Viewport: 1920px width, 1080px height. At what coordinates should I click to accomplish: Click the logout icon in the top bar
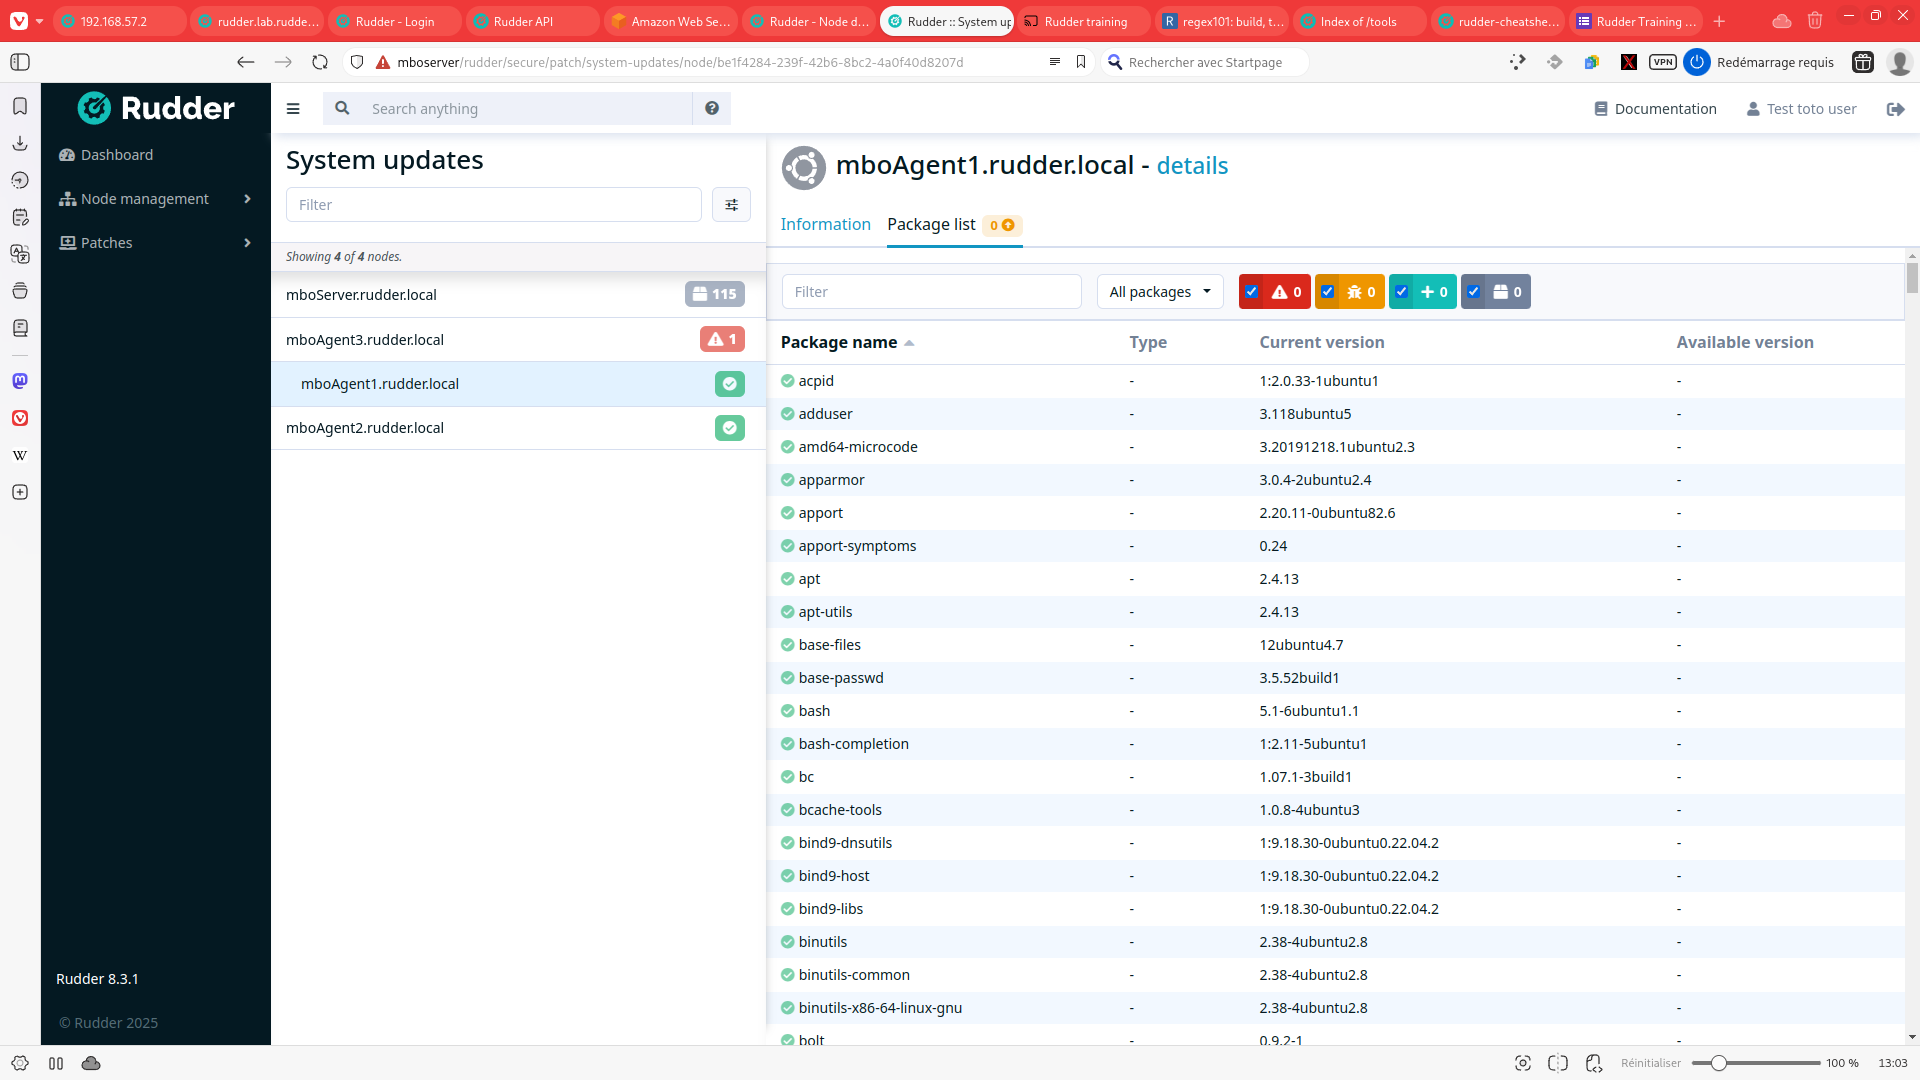point(1895,109)
